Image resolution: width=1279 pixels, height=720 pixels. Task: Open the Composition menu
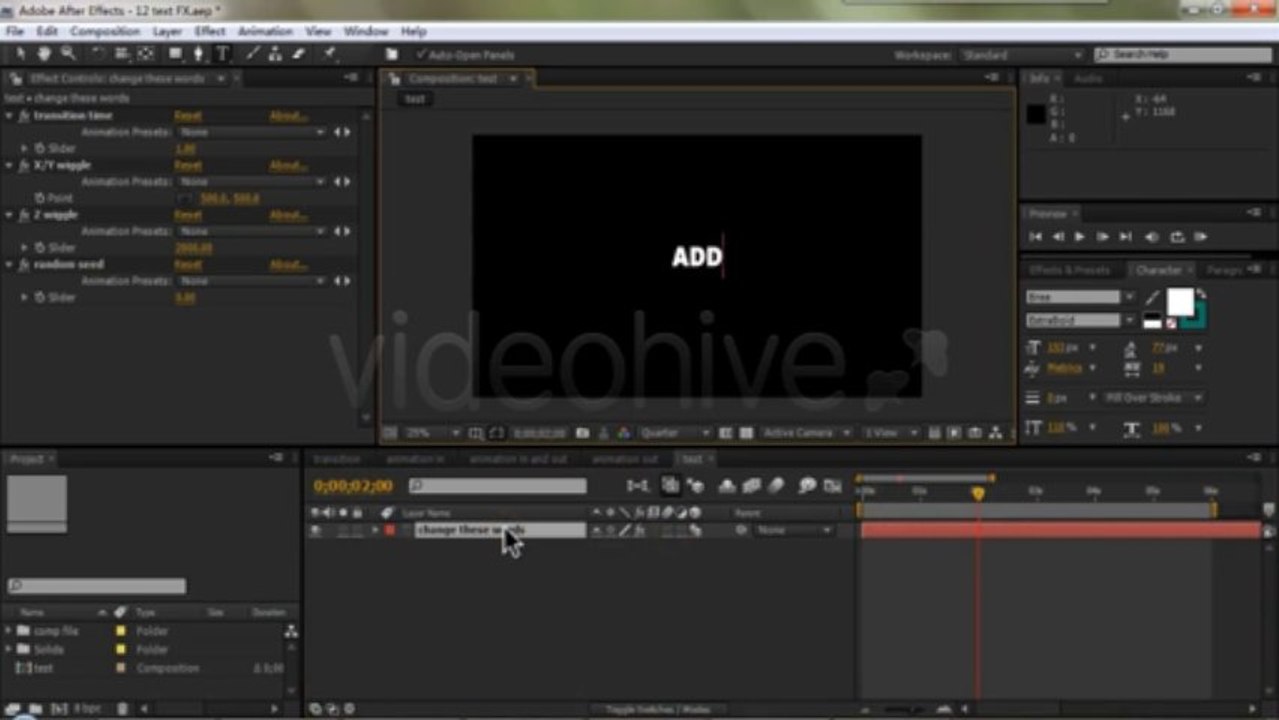(x=105, y=31)
